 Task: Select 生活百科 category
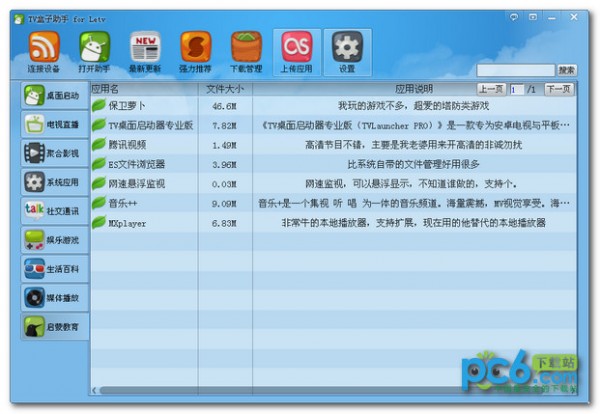(x=55, y=269)
